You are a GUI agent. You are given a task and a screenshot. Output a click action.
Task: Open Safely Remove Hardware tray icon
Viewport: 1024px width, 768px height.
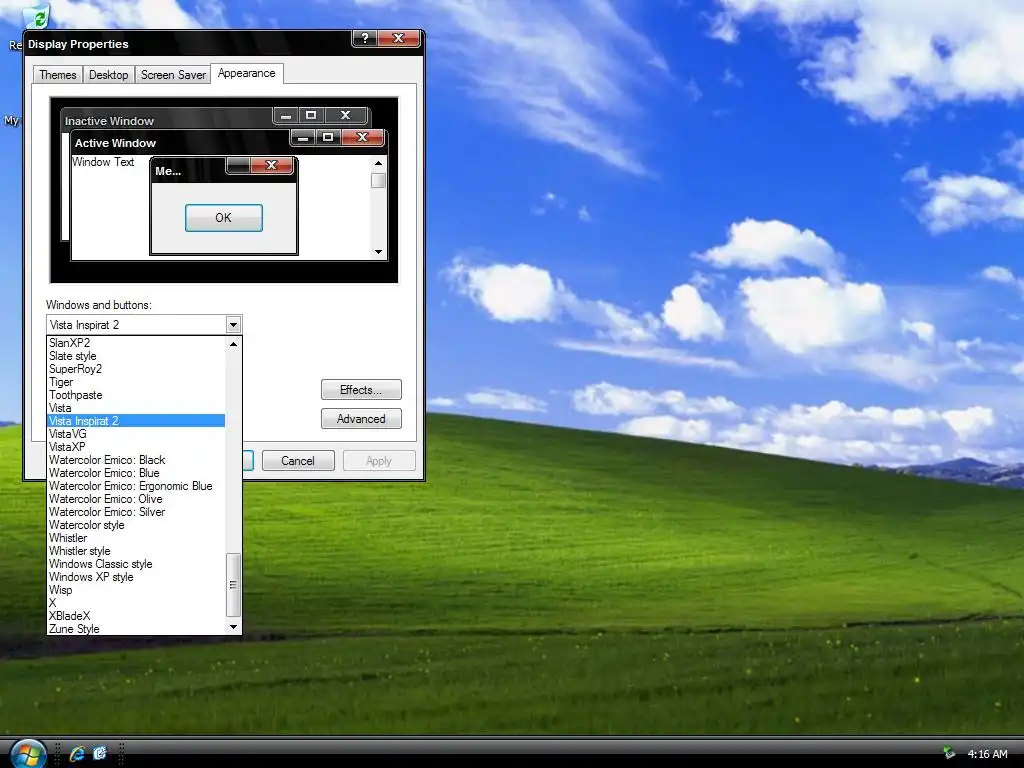point(949,754)
